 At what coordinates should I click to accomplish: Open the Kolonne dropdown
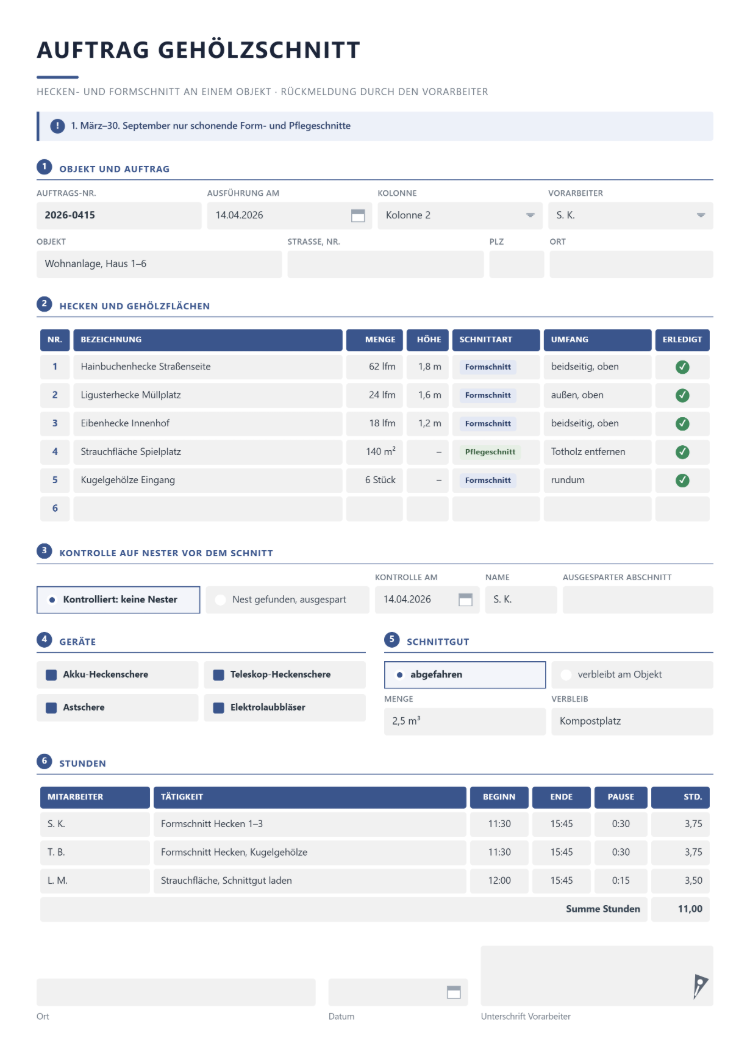460,216
